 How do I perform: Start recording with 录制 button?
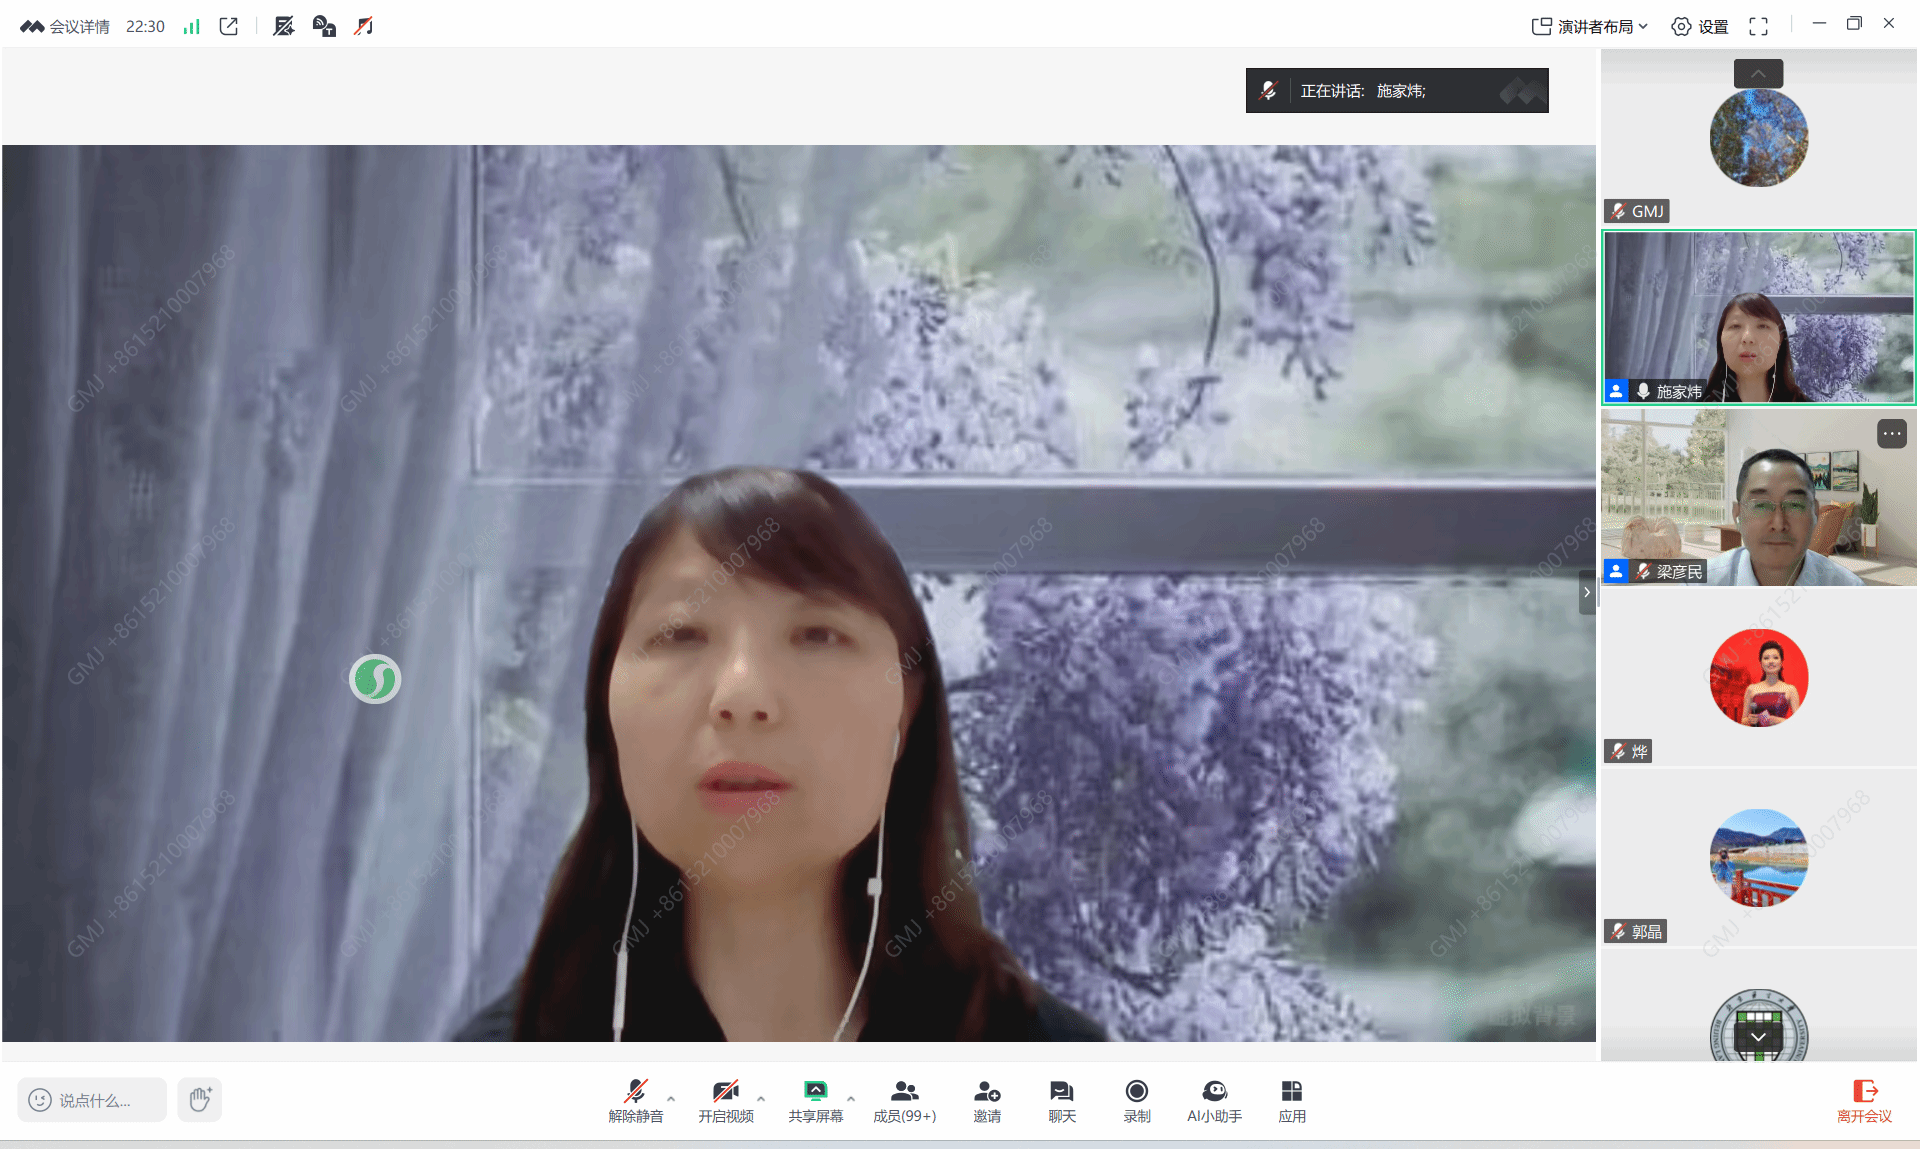pos(1136,1100)
